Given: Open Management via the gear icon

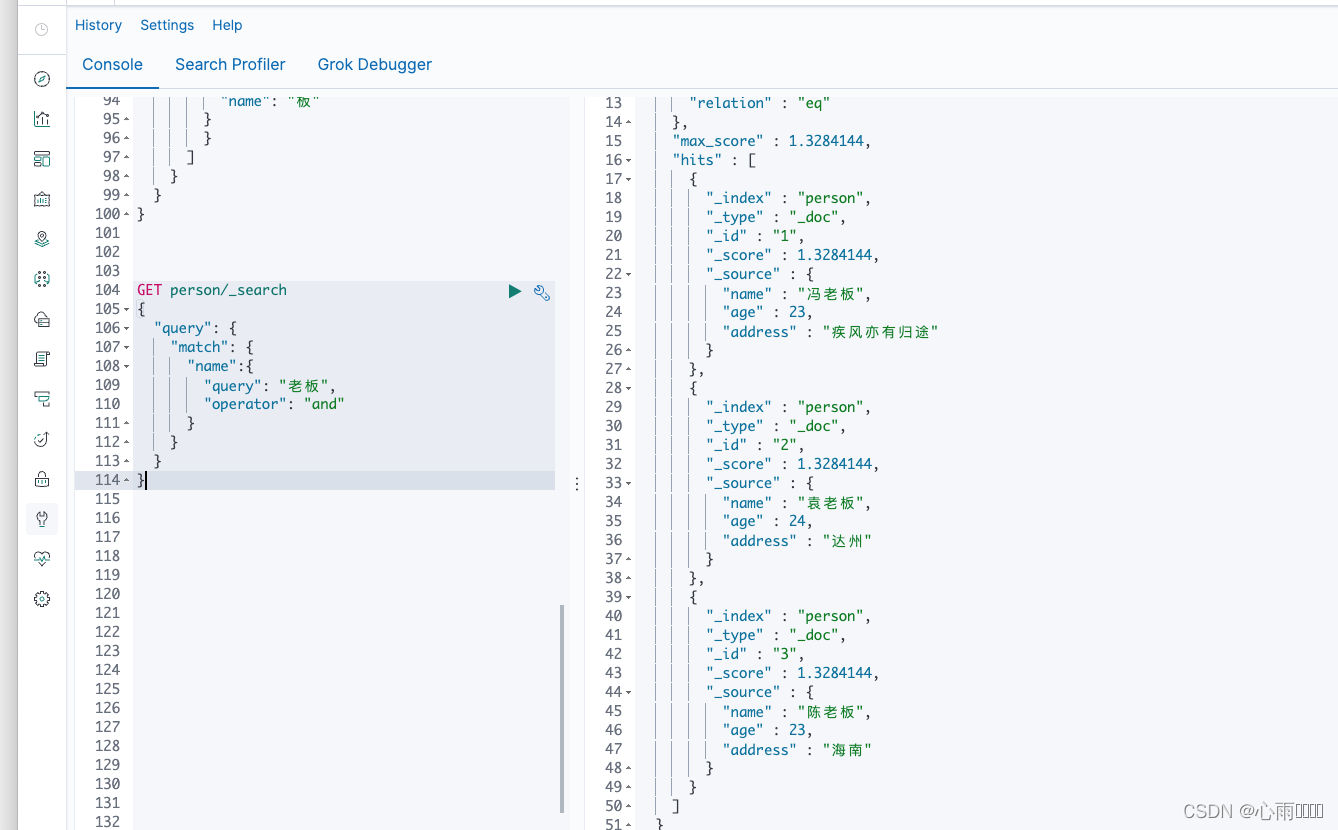Looking at the screenshot, I should [41, 599].
